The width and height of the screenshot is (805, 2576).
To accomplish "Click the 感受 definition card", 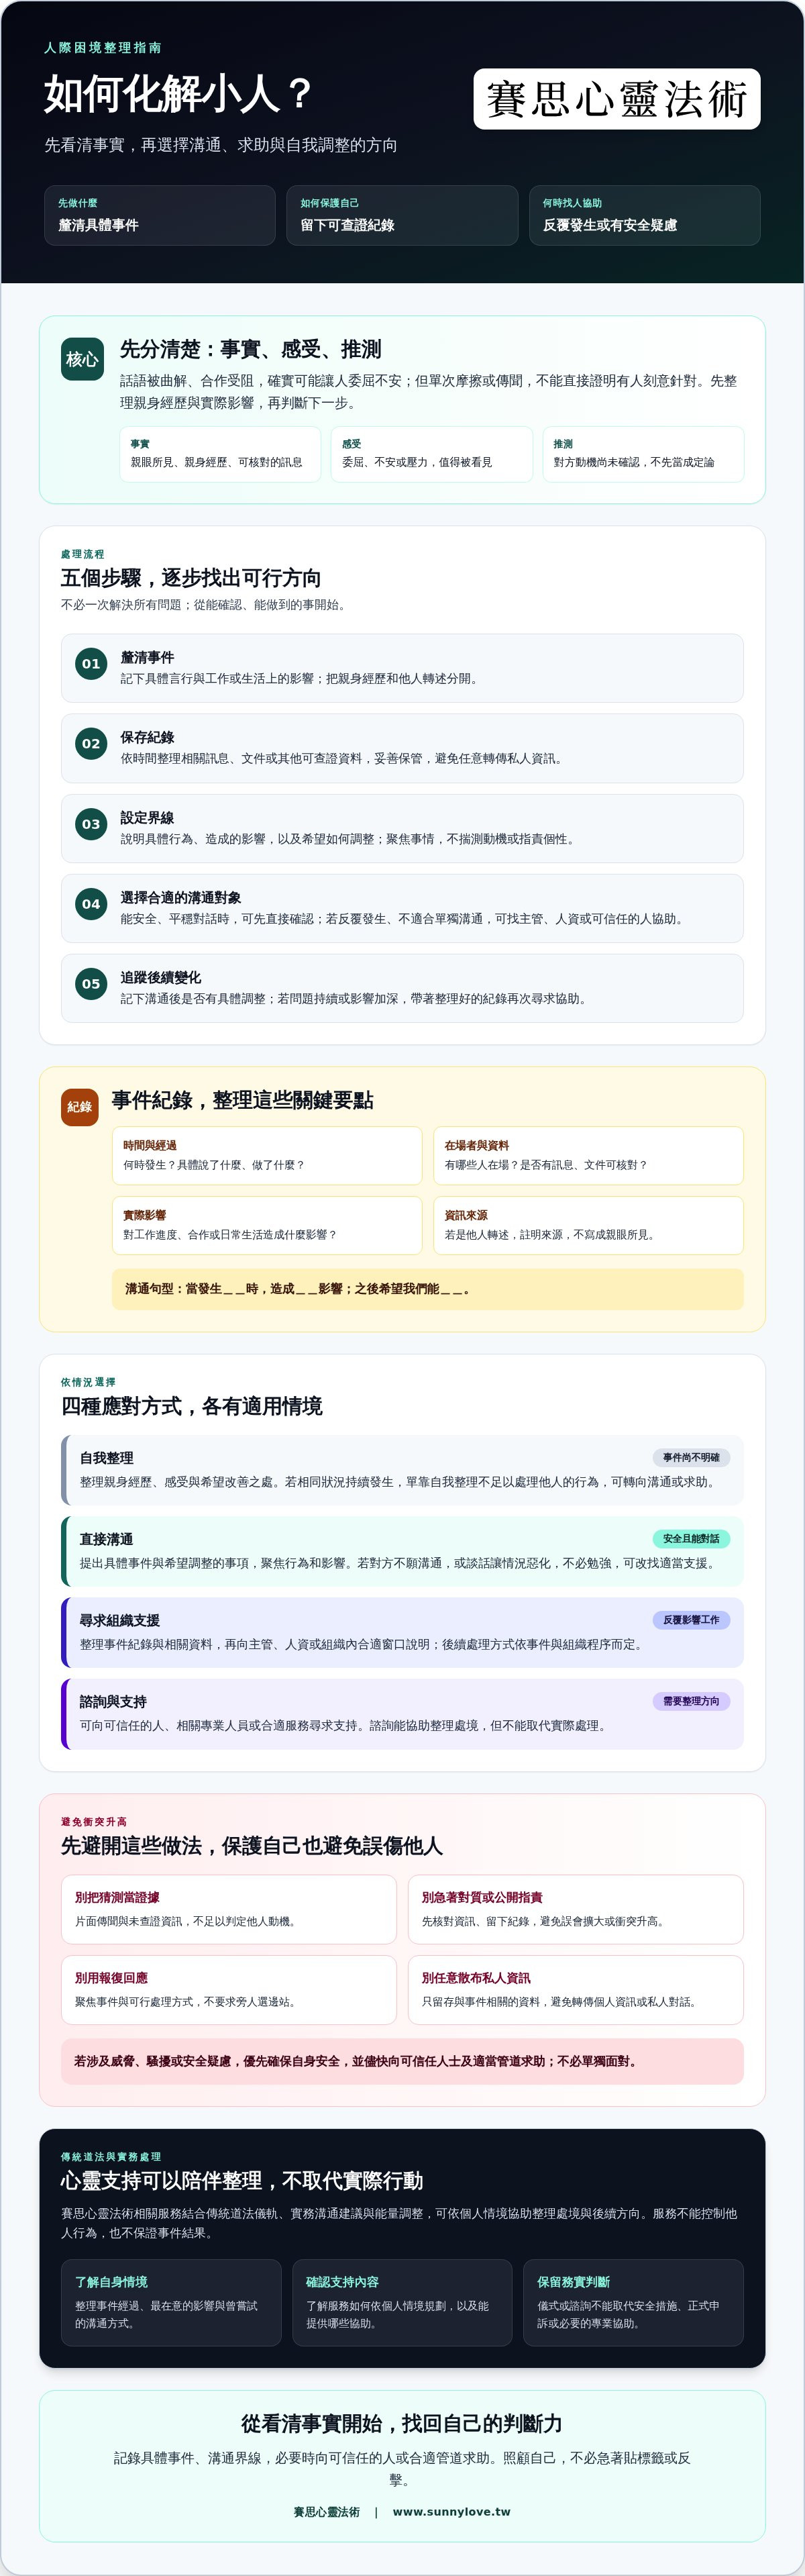I will (432, 454).
